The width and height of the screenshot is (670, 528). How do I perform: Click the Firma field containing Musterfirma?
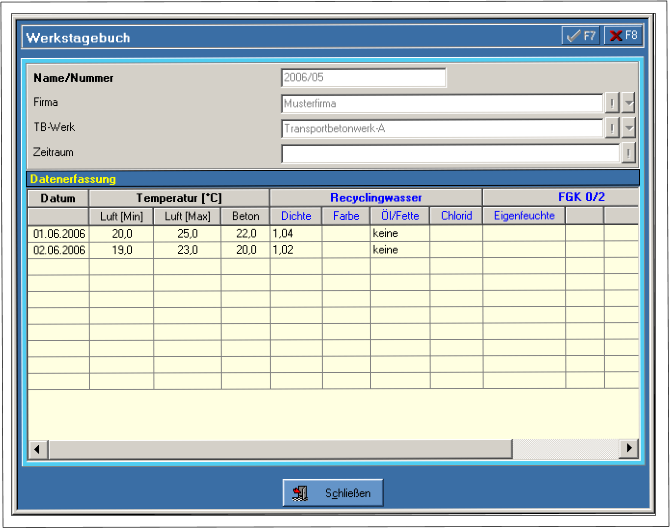coord(440,102)
